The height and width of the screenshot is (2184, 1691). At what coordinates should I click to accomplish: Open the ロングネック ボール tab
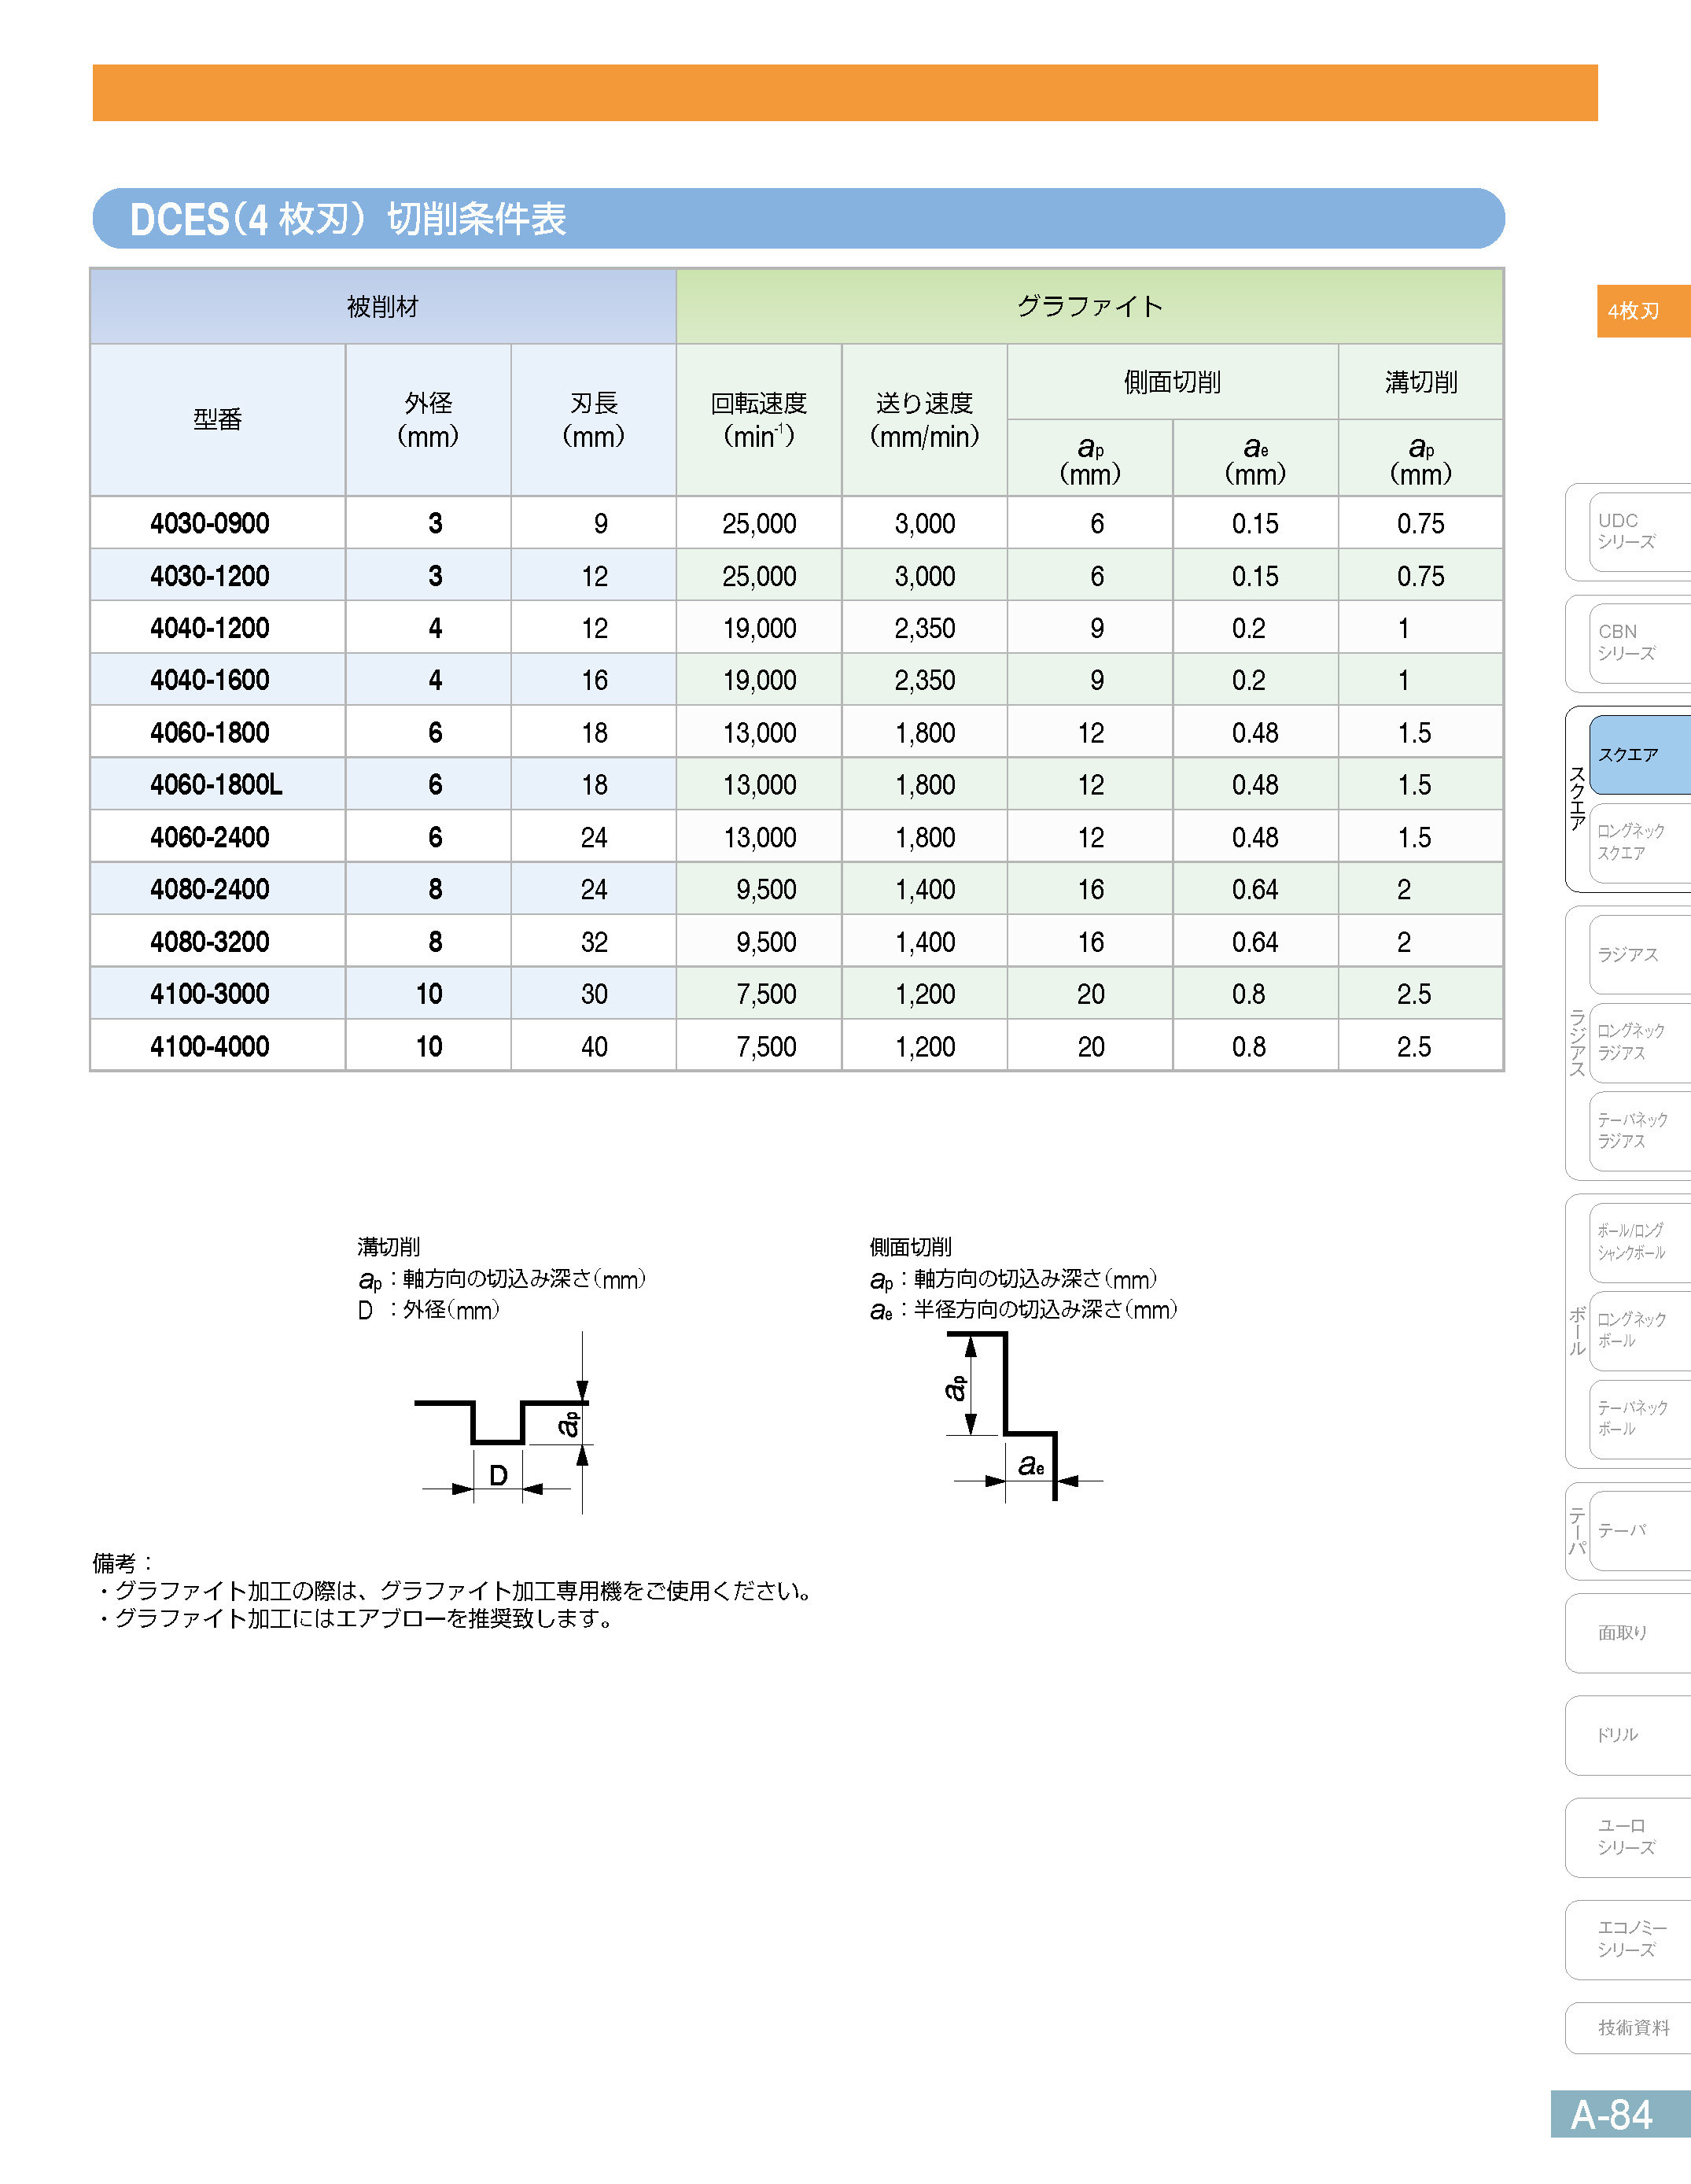(x=1639, y=1330)
